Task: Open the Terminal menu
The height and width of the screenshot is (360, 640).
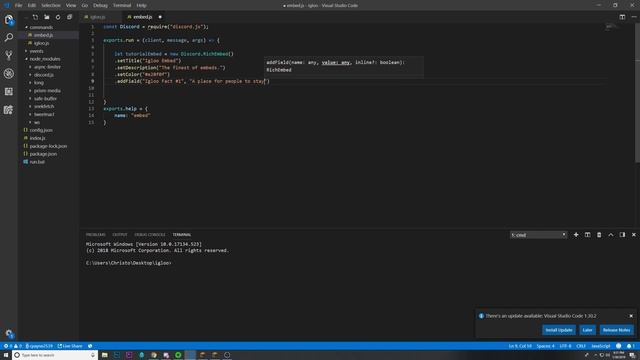Action: pyautogui.click(x=122, y=5)
